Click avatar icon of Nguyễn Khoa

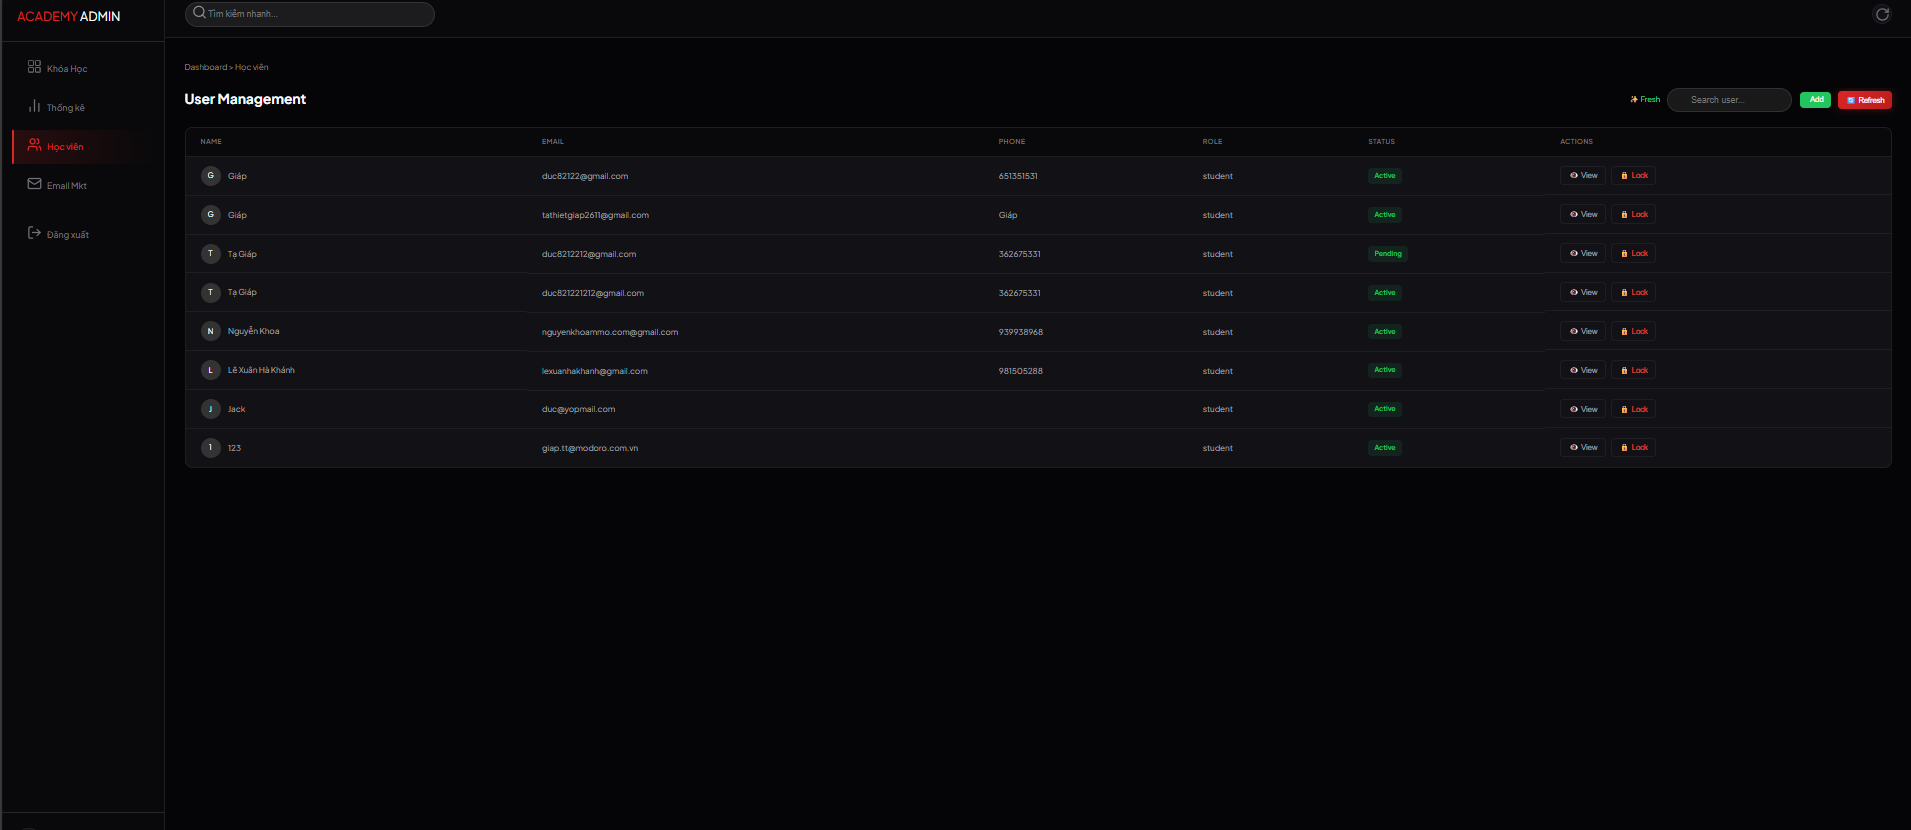pyautogui.click(x=210, y=331)
